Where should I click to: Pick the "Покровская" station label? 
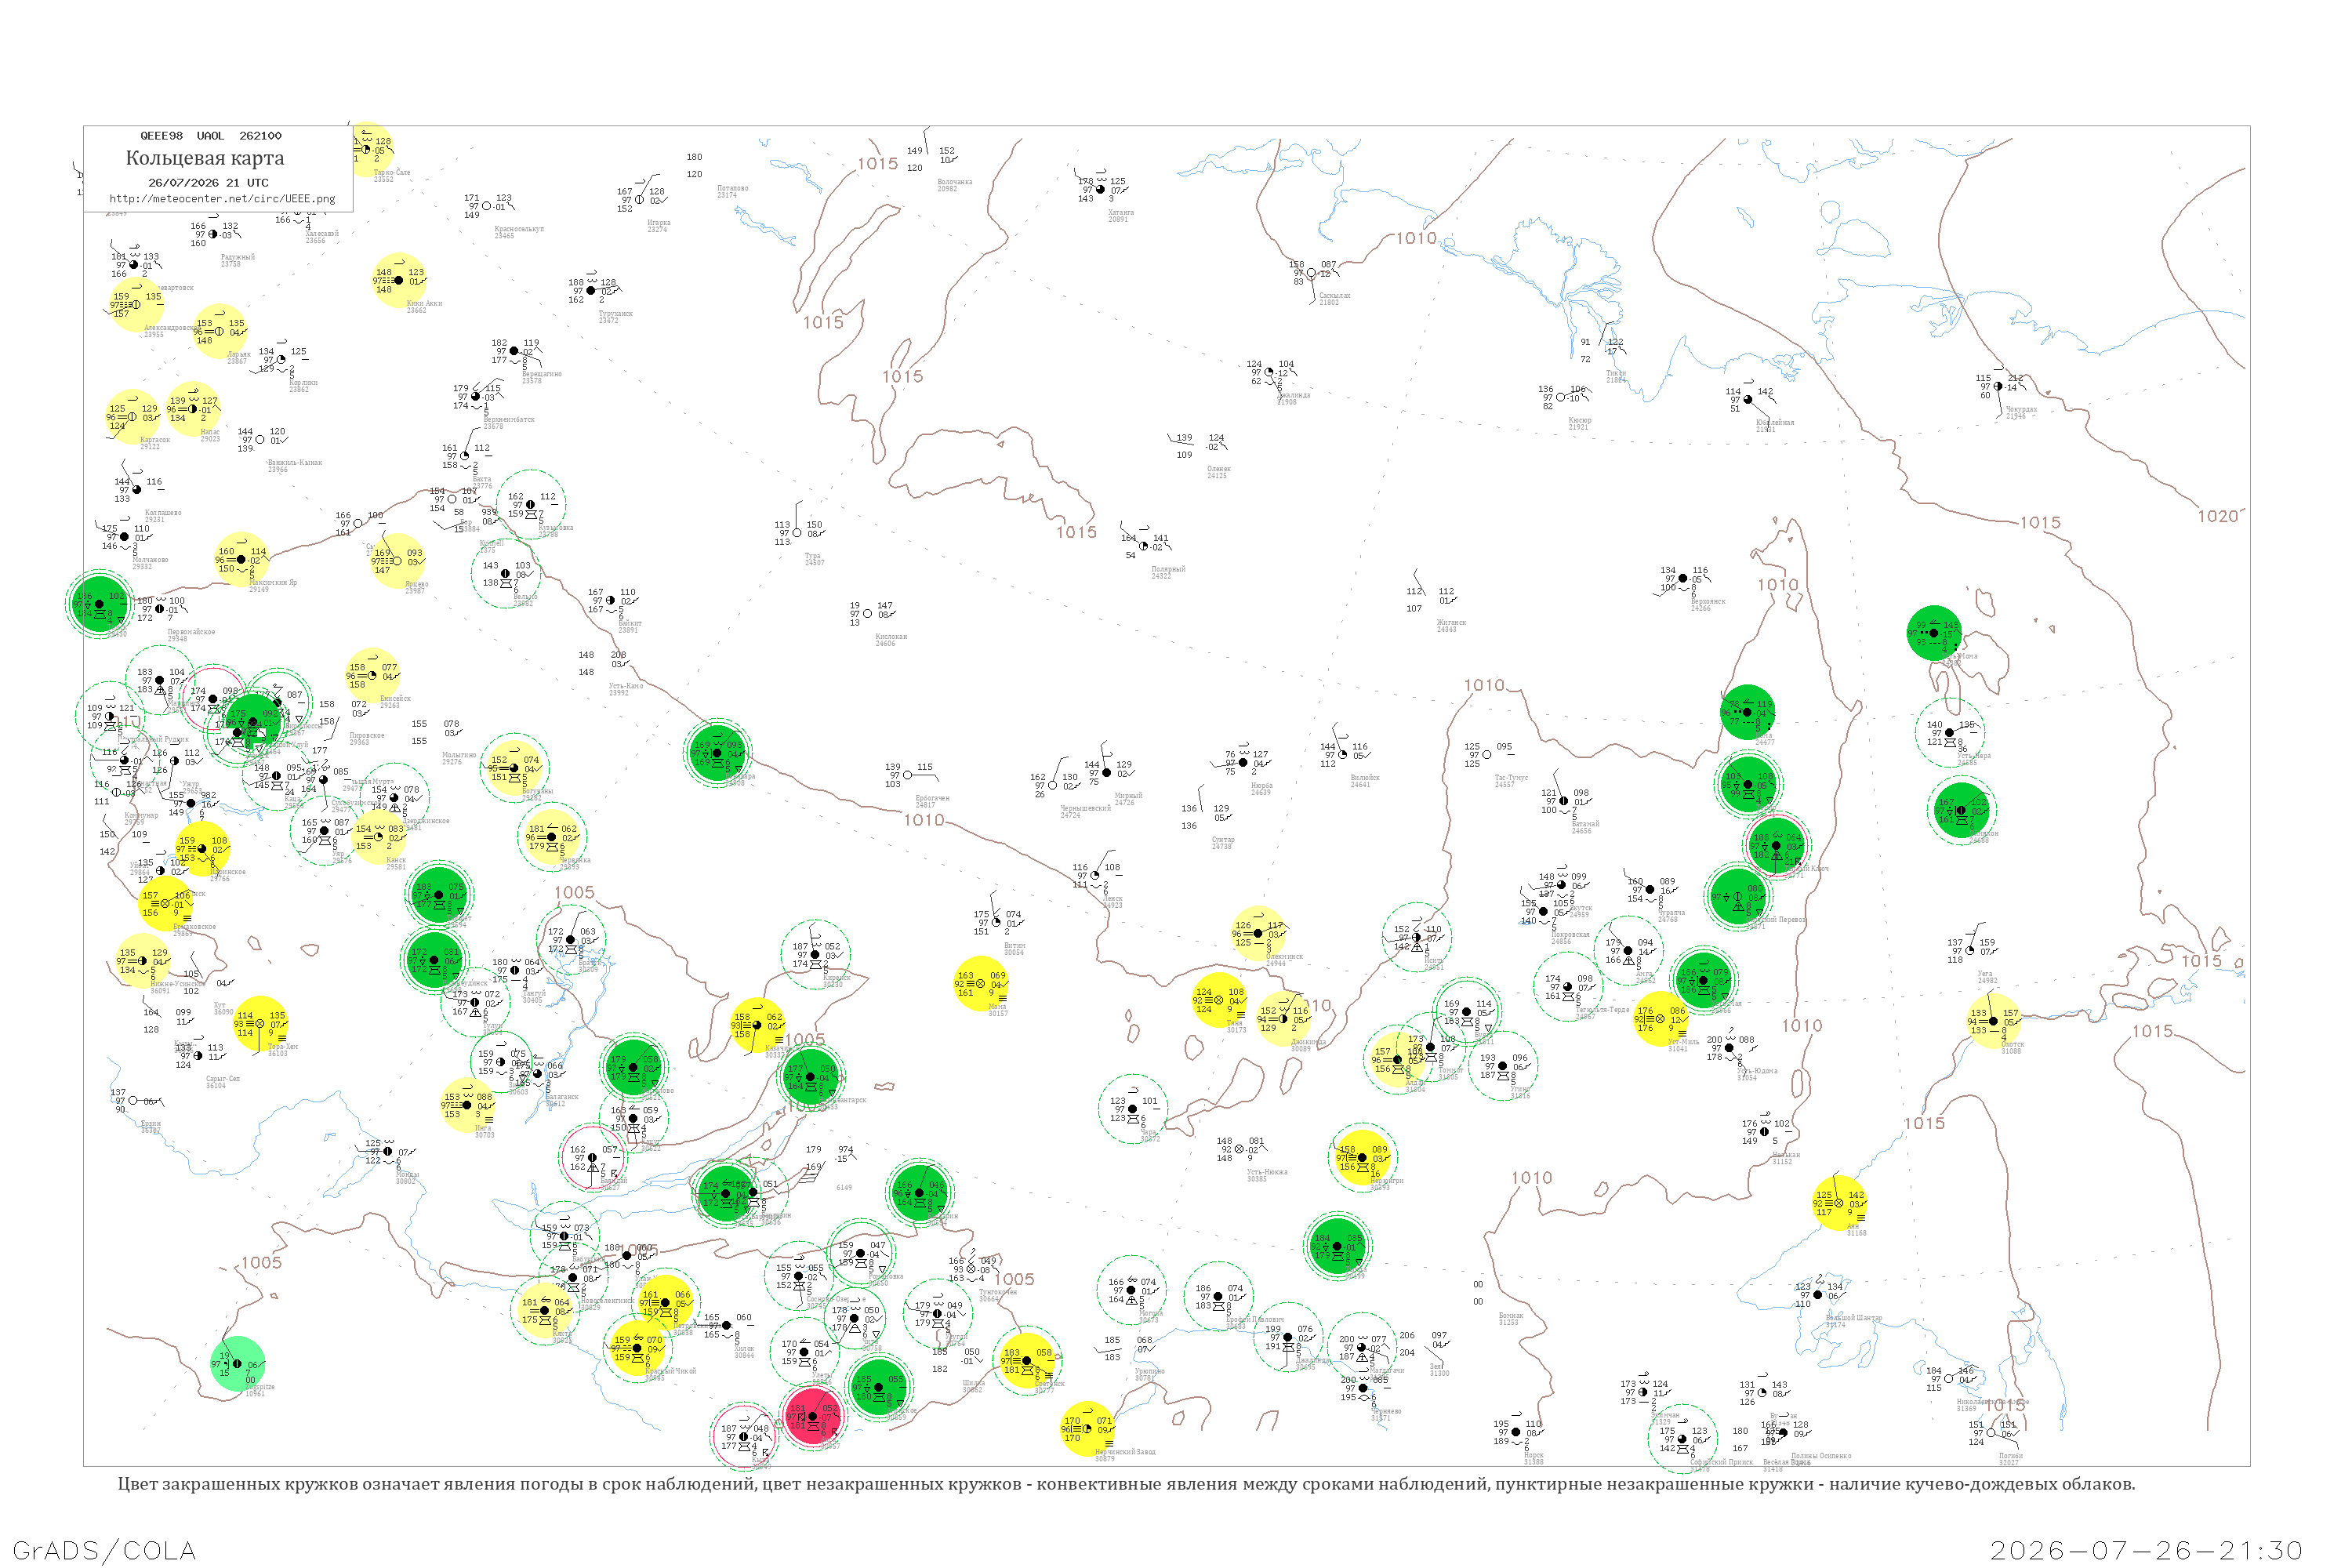(x=1571, y=934)
